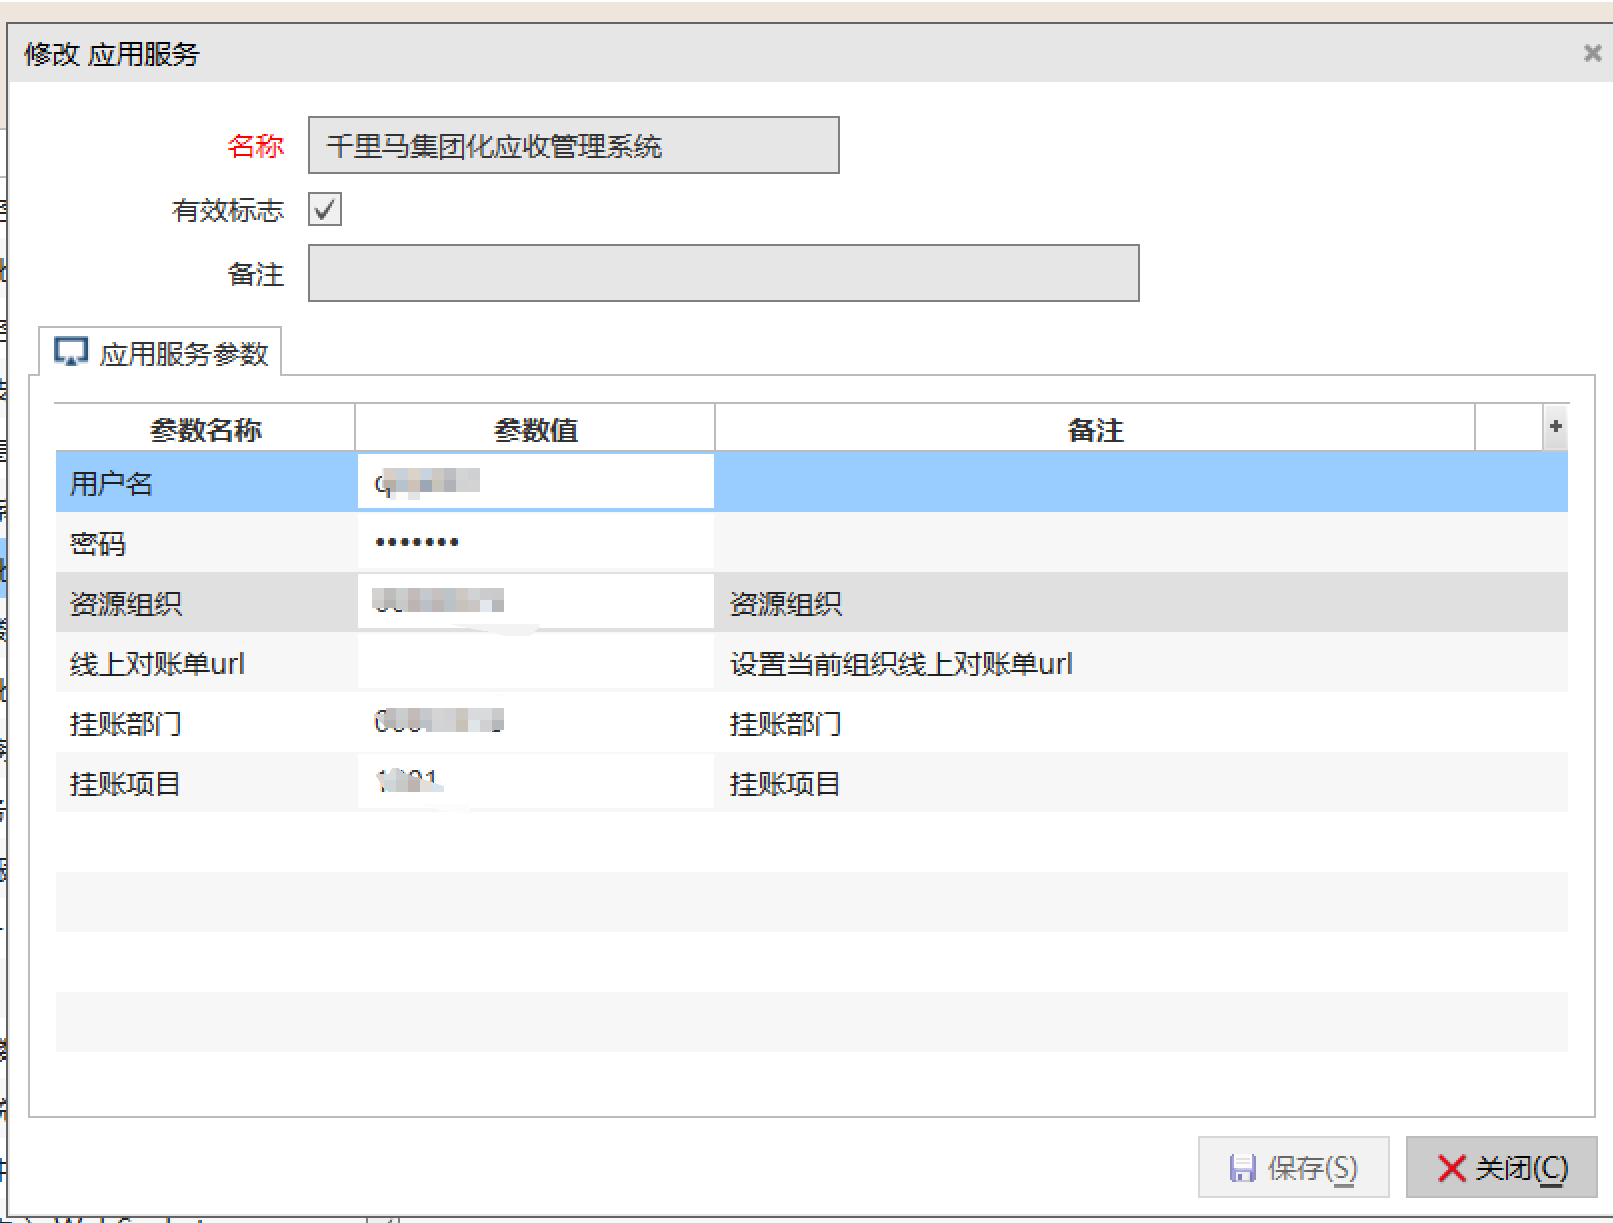The height and width of the screenshot is (1223, 1613).
Task: Edit the 用户名 parameter value cell
Action: tap(535, 482)
